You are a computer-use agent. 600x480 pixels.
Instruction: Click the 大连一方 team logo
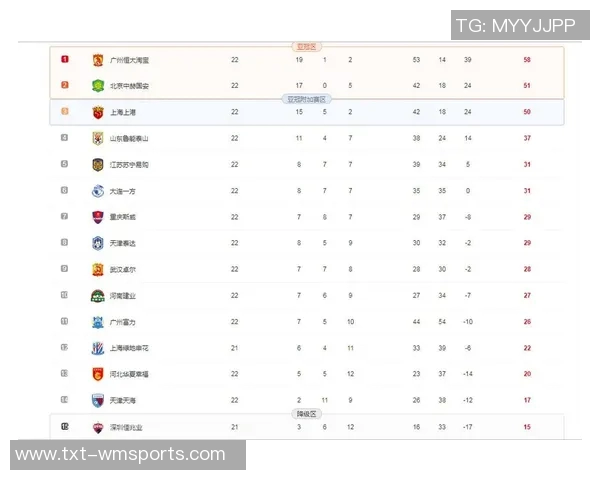coord(97,190)
